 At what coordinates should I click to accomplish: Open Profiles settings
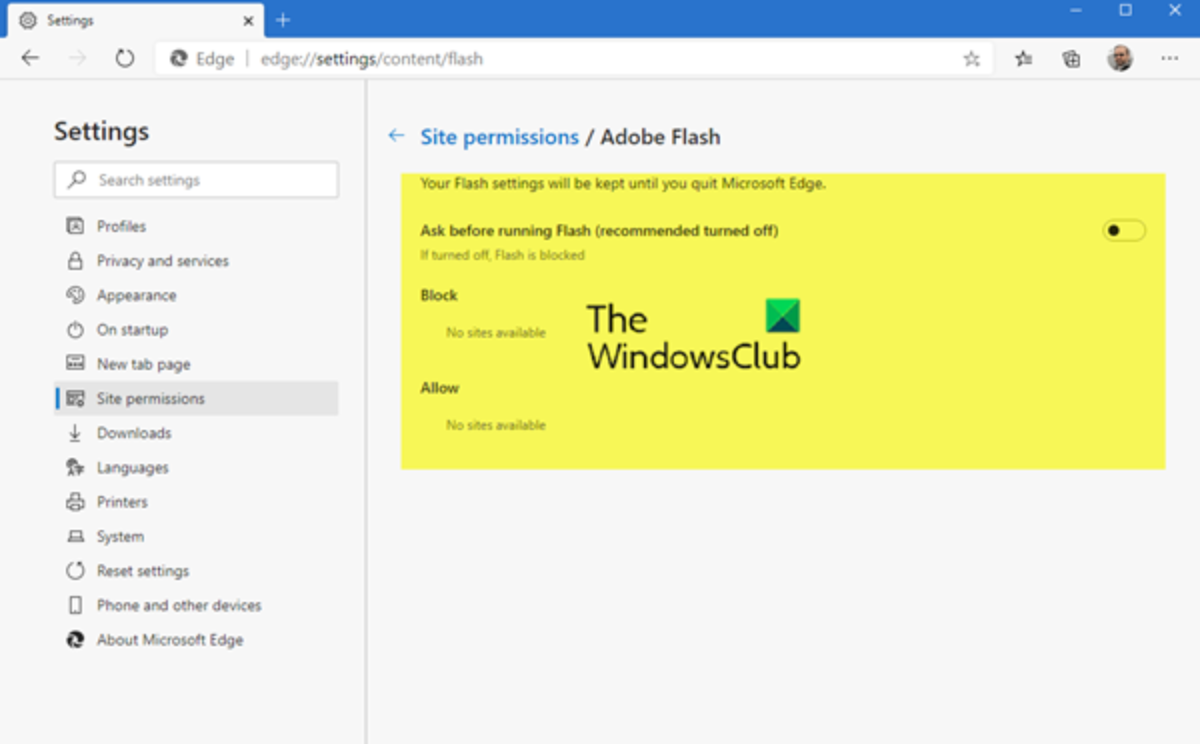(x=196, y=226)
